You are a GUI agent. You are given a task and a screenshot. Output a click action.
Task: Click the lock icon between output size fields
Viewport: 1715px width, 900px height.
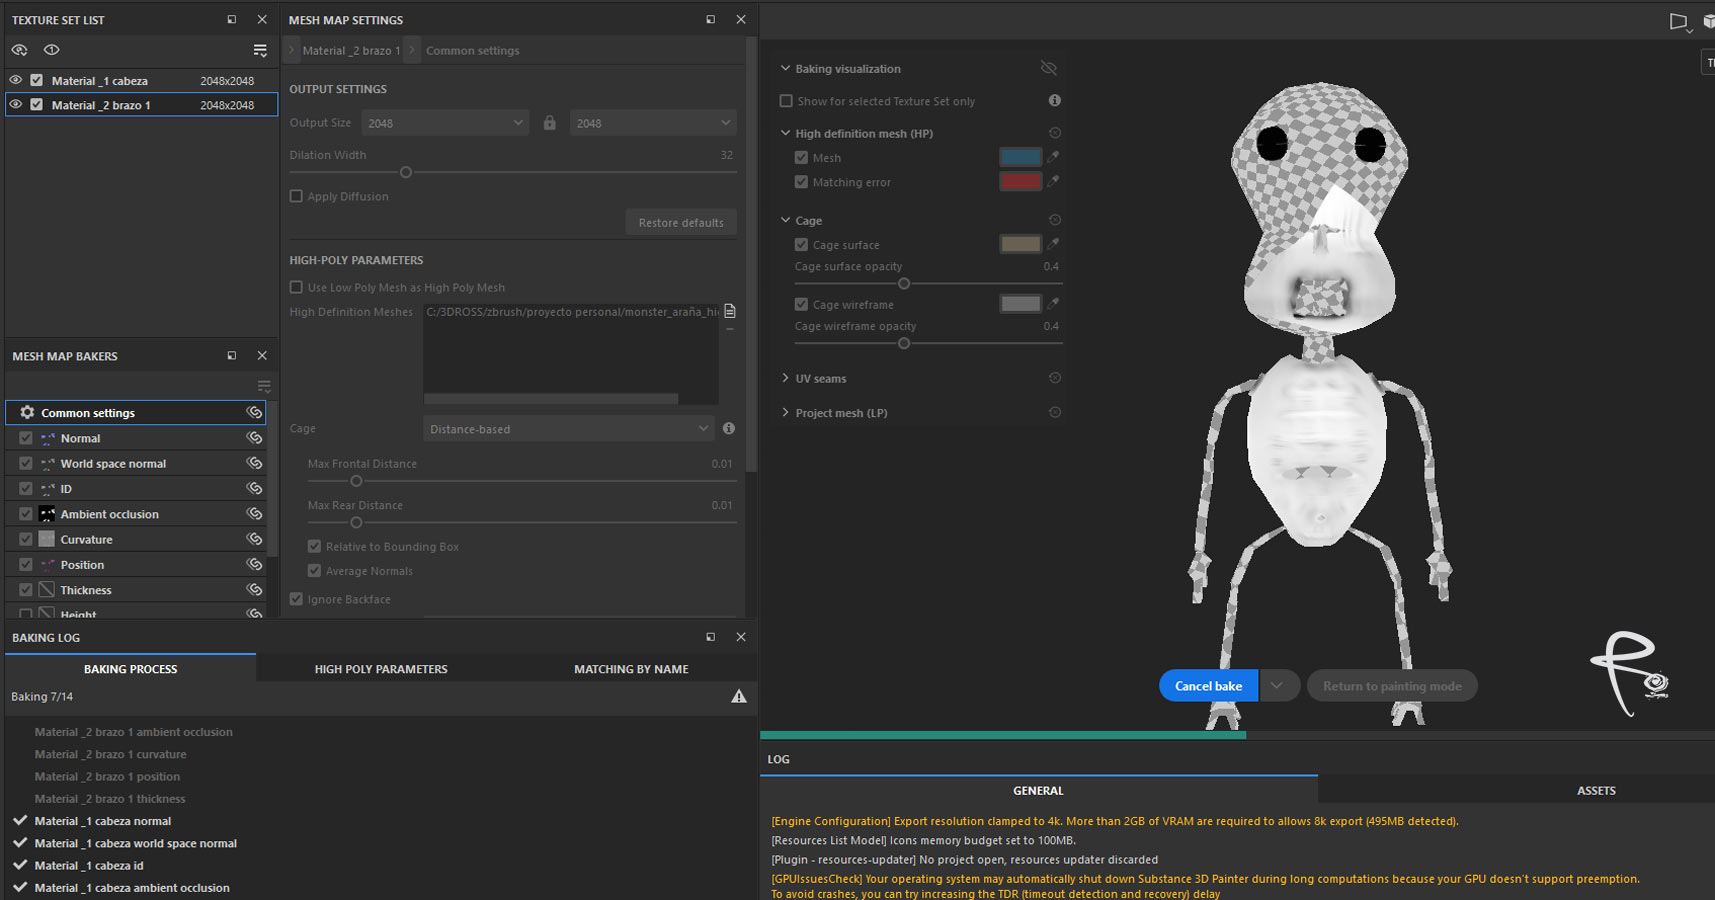pyautogui.click(x=549, y=123)
